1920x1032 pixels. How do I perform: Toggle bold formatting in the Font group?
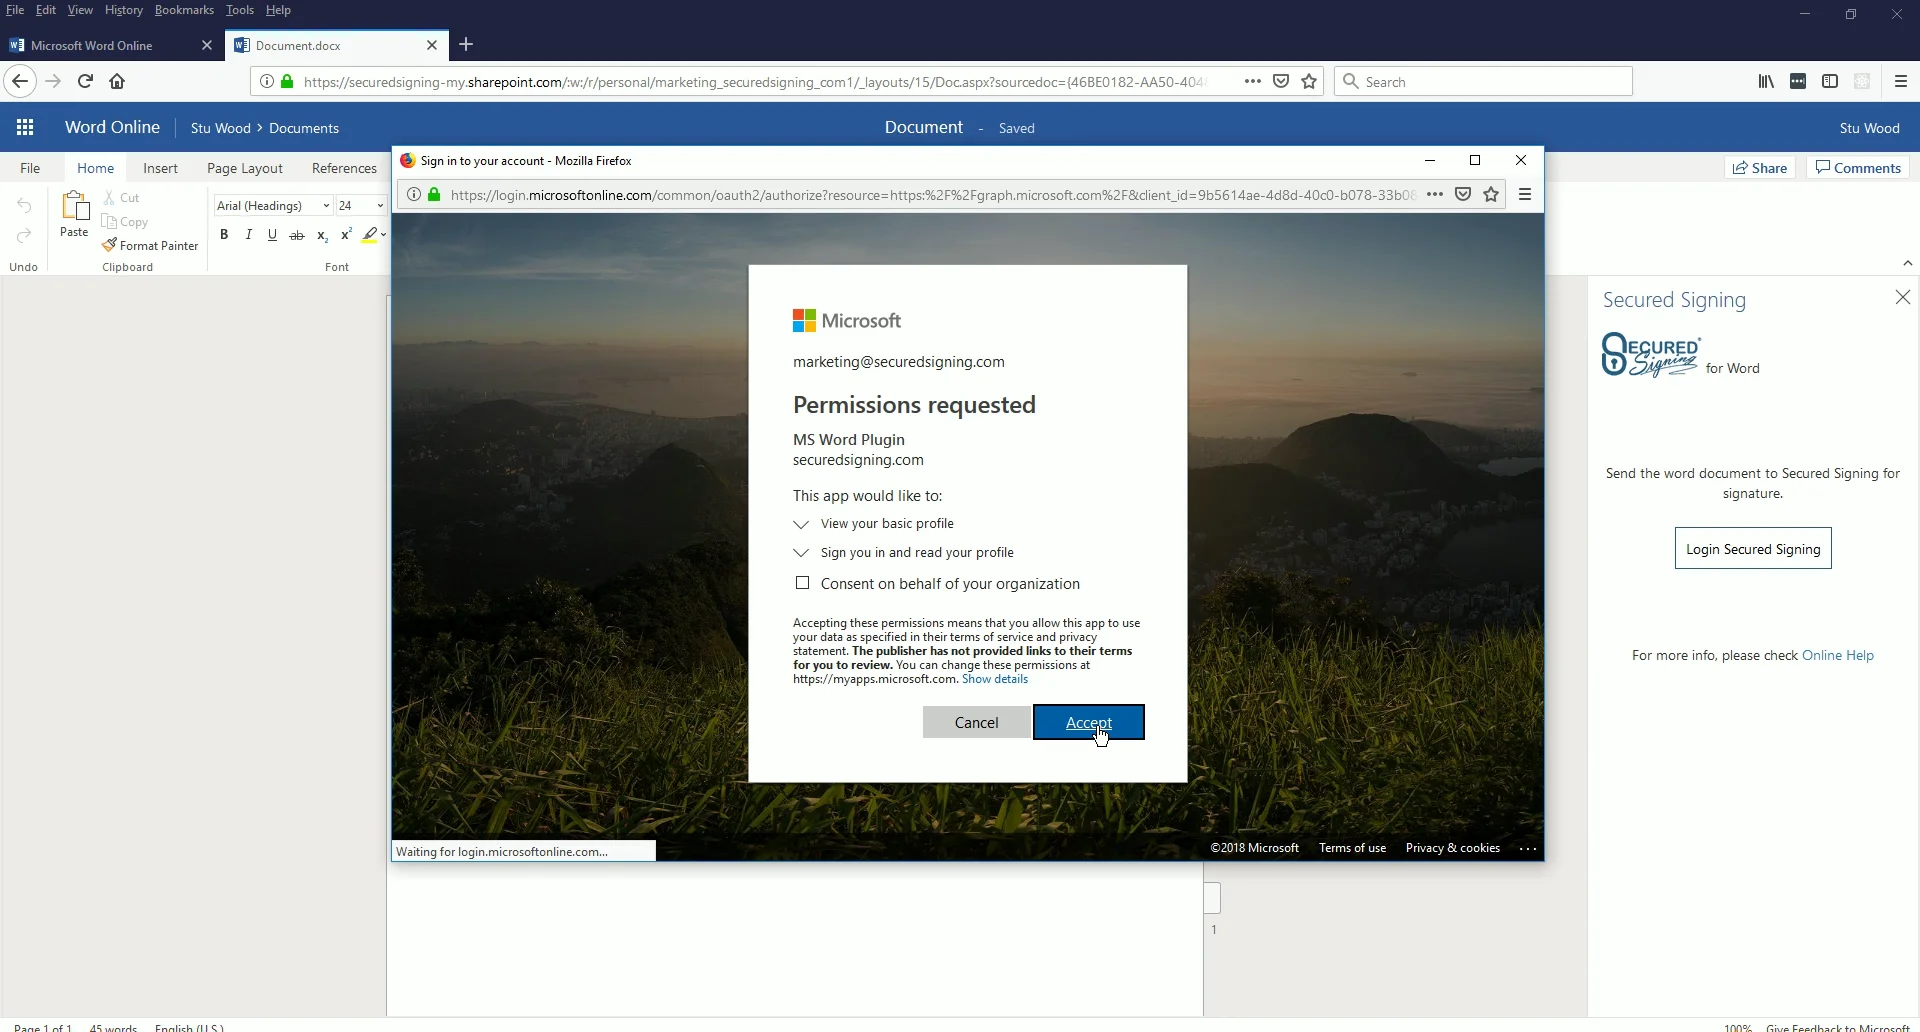tap(224, 234)
